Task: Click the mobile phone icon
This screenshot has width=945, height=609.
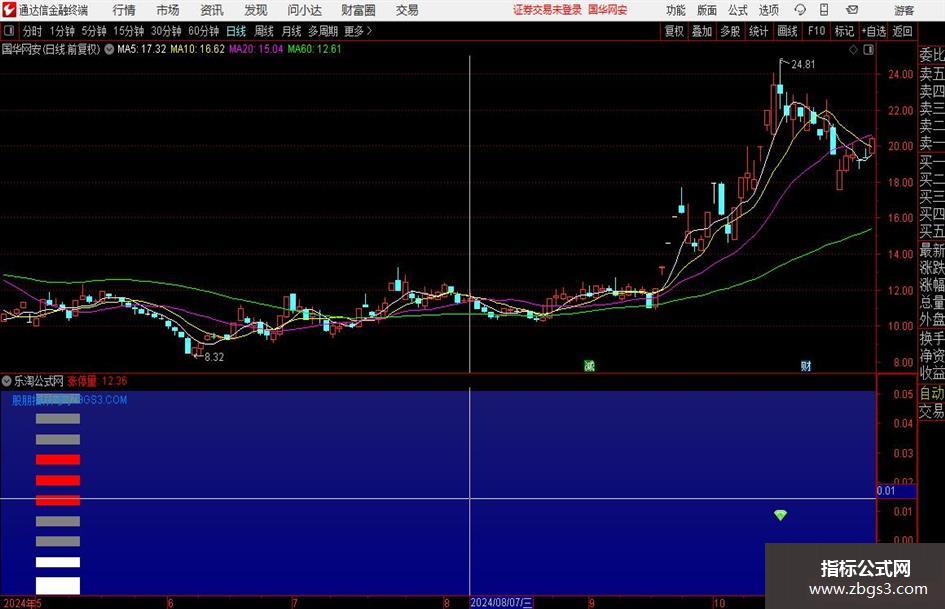Action: (x=824, y=10)
